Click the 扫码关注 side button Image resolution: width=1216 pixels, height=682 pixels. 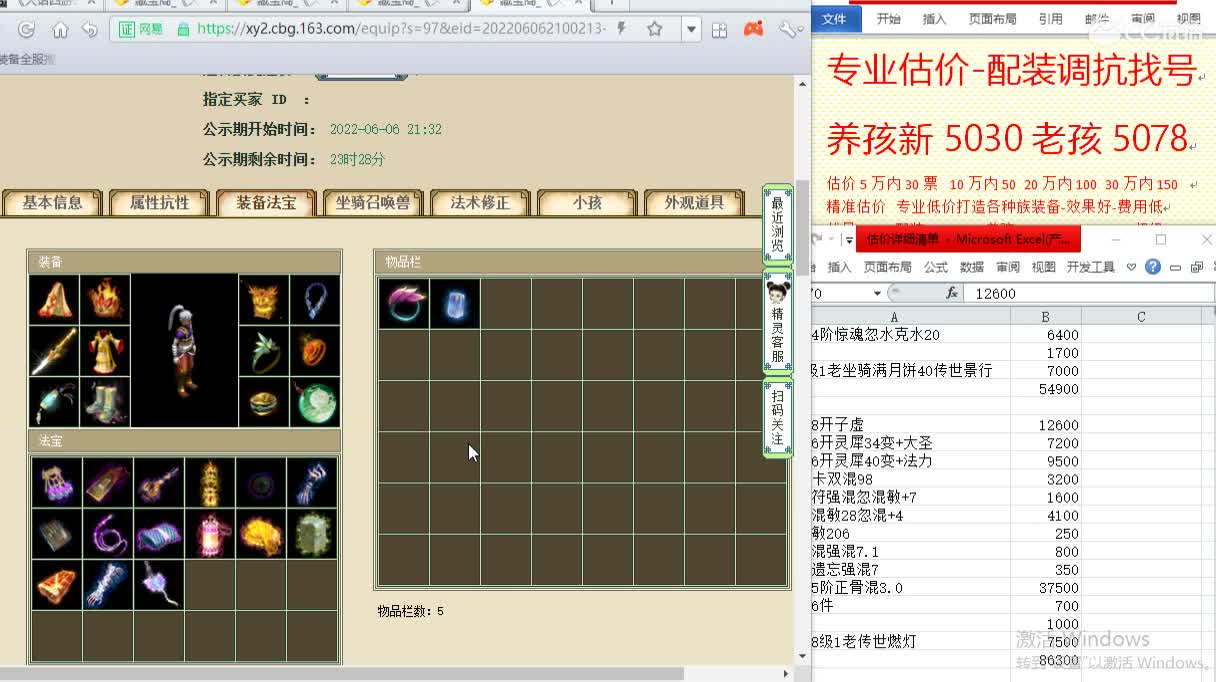(777, 418)
